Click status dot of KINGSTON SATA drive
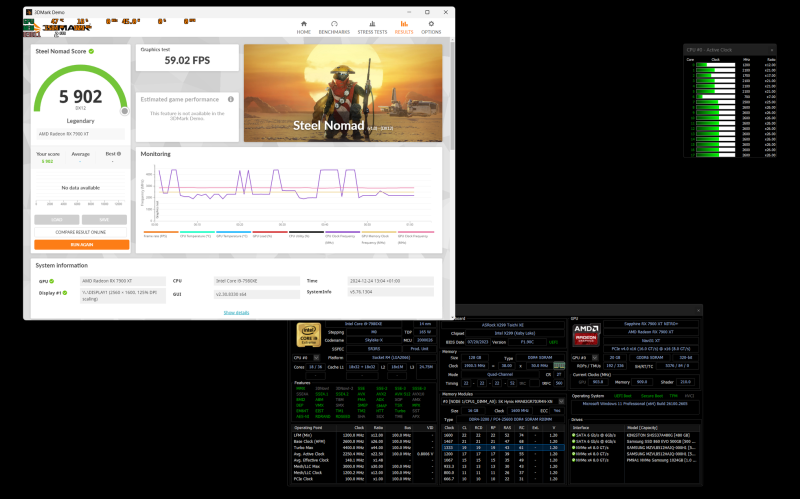 [573, 435]
